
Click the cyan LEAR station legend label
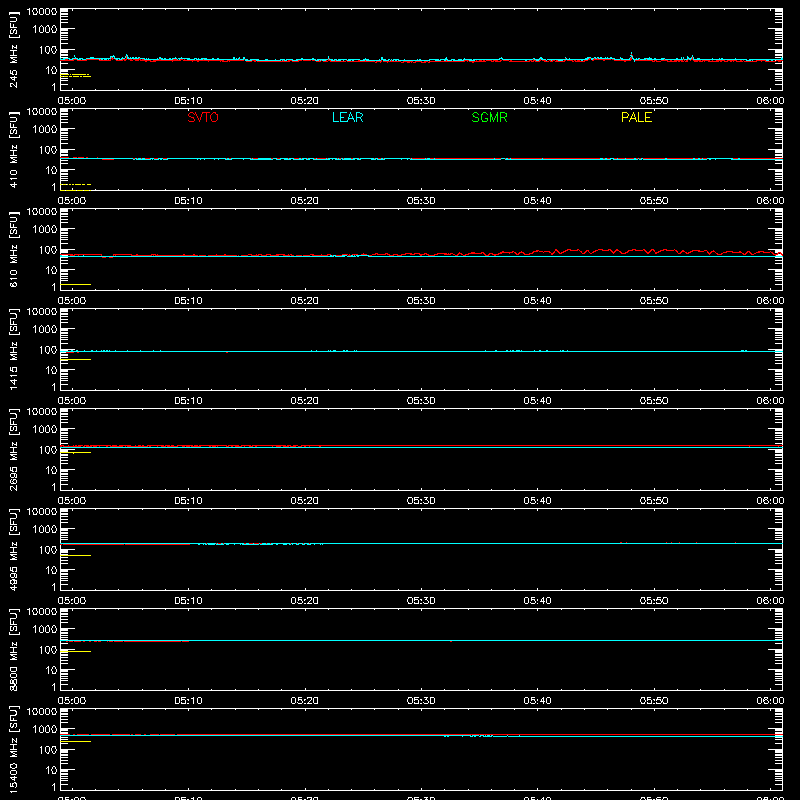pos(347,117)
